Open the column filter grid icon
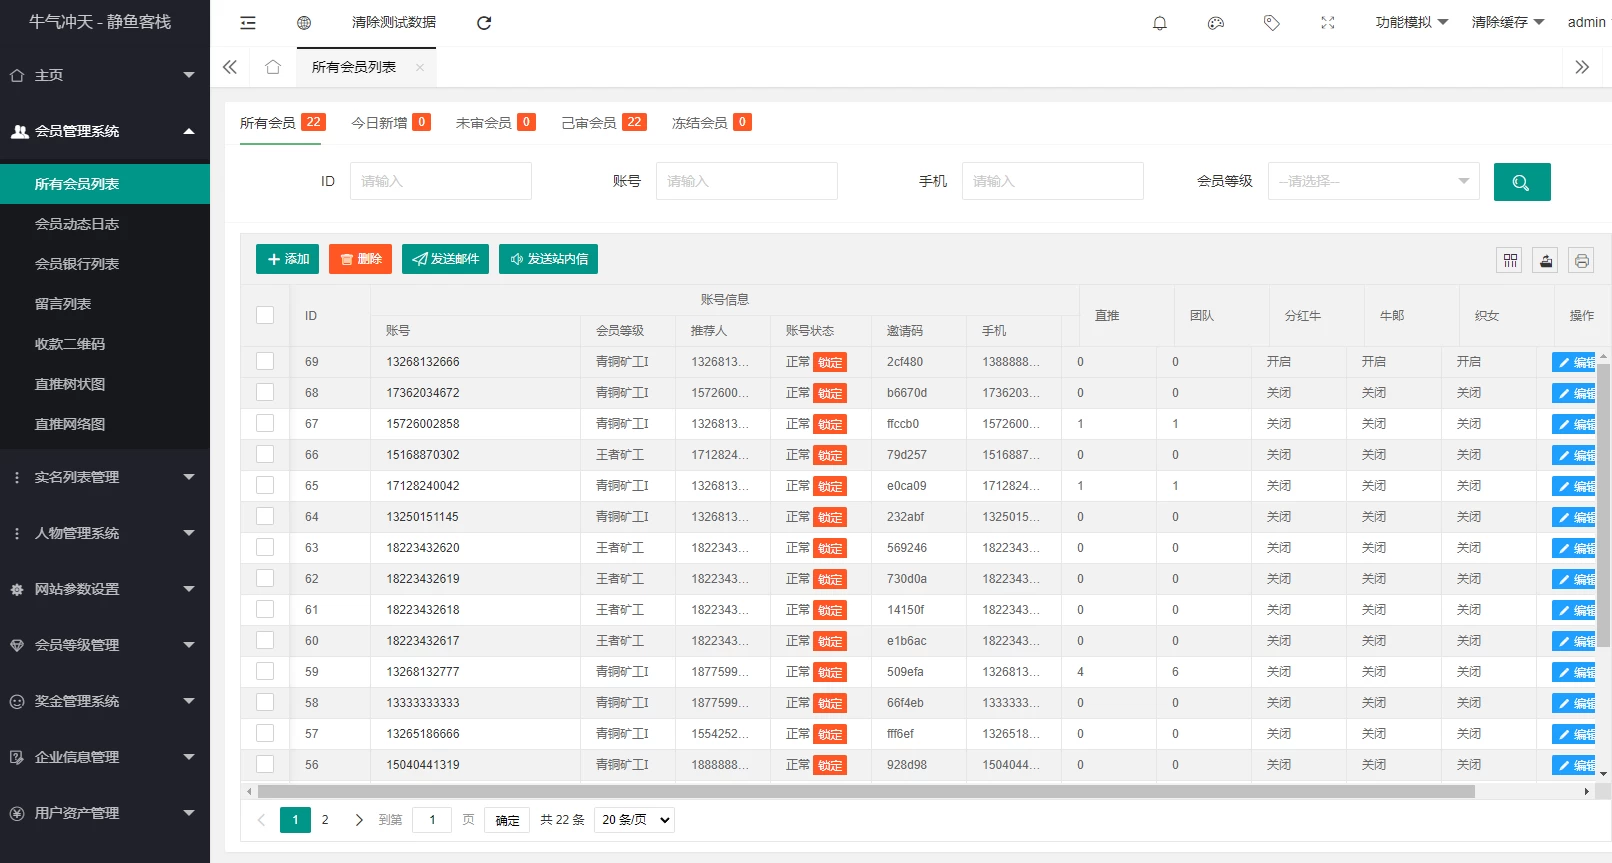 click(x=1510, y=261)
